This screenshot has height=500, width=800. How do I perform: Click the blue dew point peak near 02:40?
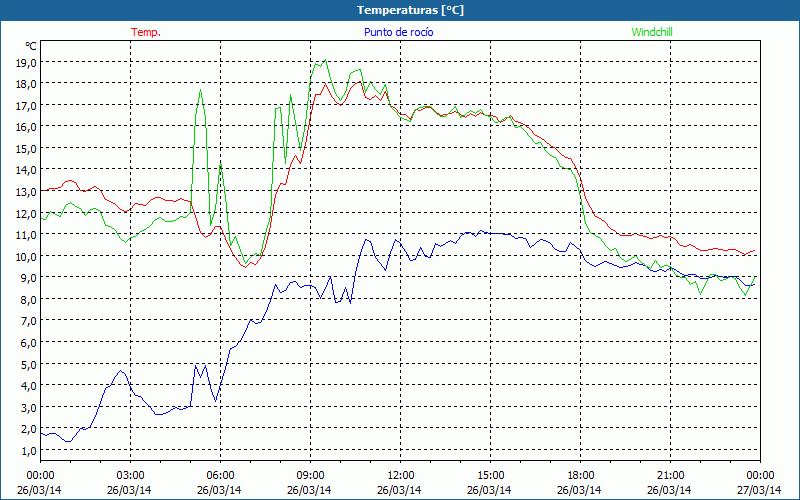(120, 371)
